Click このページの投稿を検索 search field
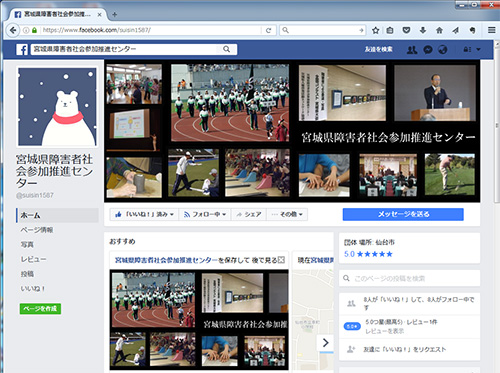The image size is (500, 373). 410,278
